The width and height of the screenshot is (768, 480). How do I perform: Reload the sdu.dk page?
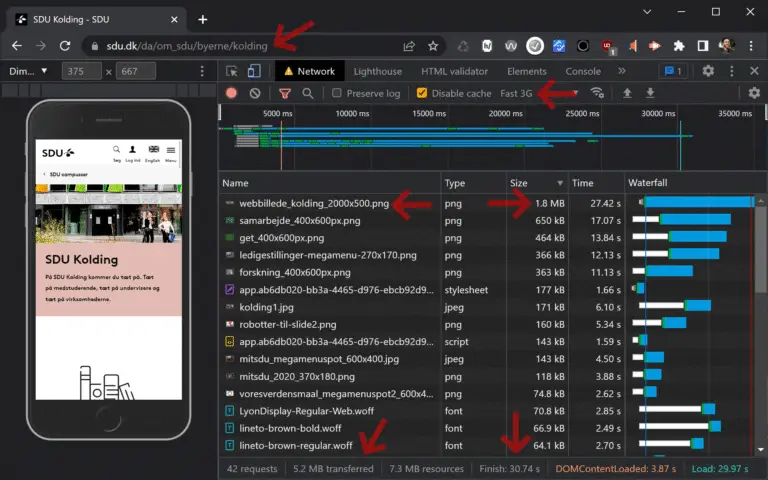tap(65, 46)
